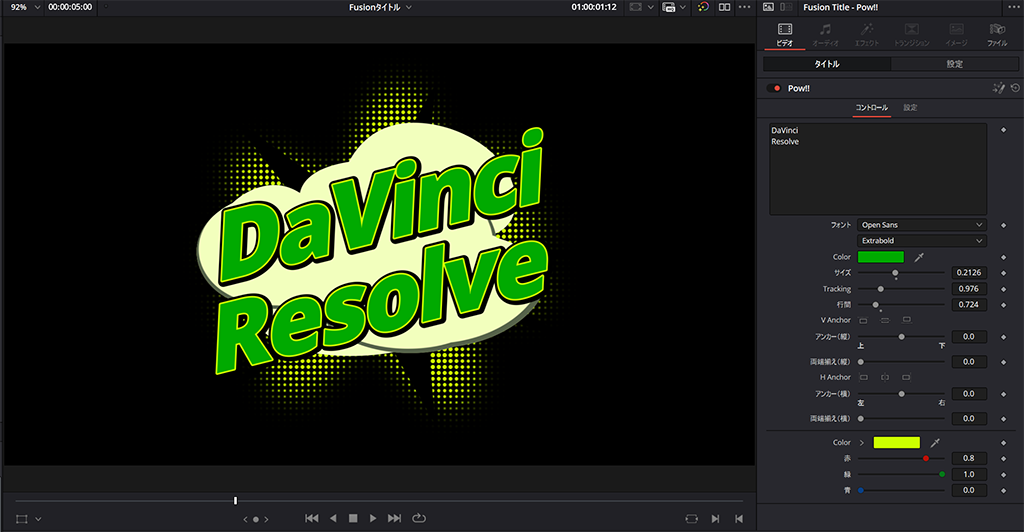Click the bypass color grades and Fusion icon
This screenshot has height=532, width=1024.
[x=703, y=7]
